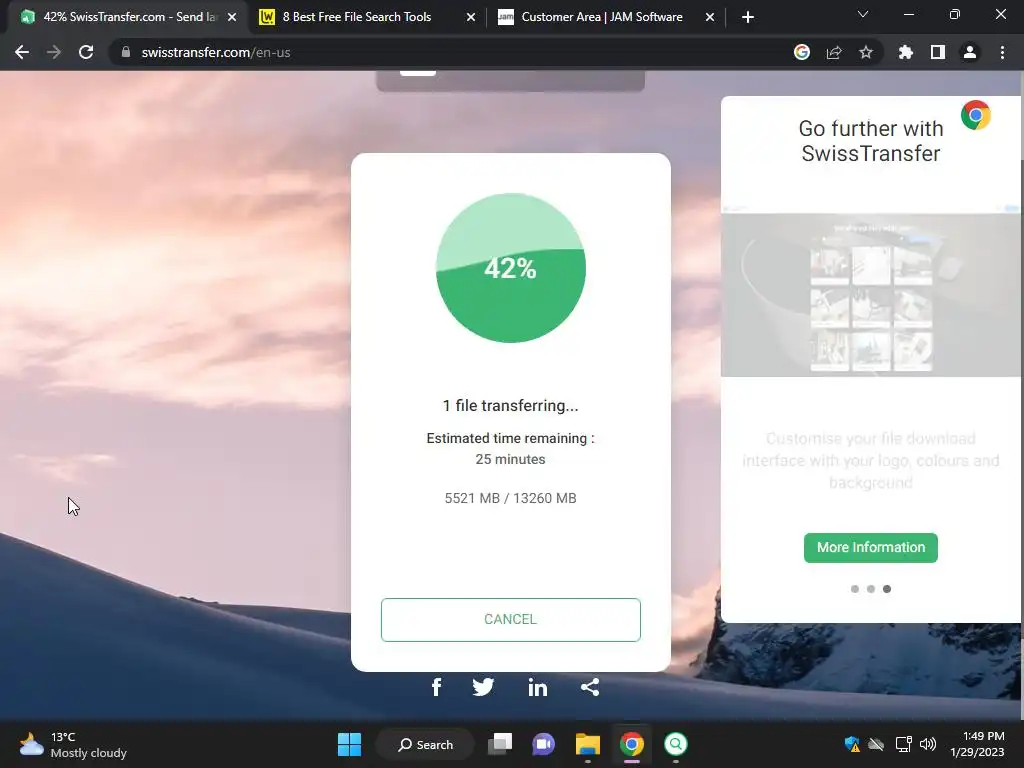Share on LinkedIn icon
The width and height of the screenshot is (1024, 768).
pyautogui.click(x=537, y=687)
